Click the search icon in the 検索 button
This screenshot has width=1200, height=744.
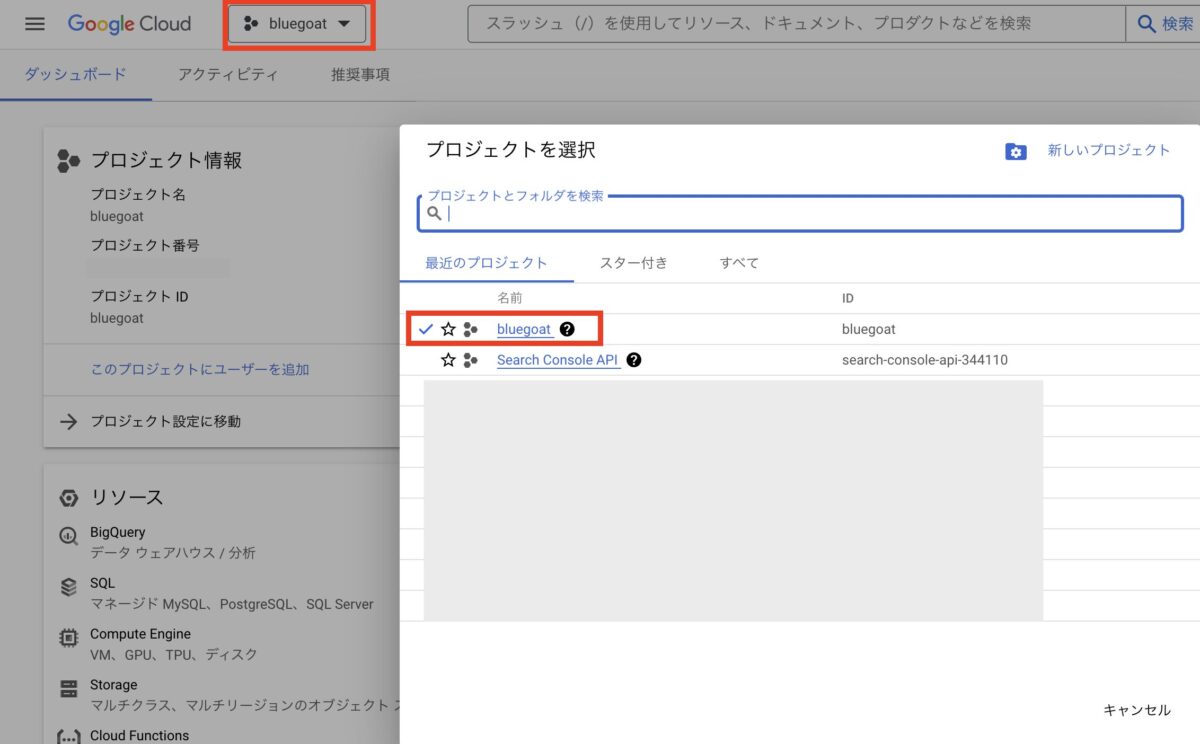point(1147,24)
